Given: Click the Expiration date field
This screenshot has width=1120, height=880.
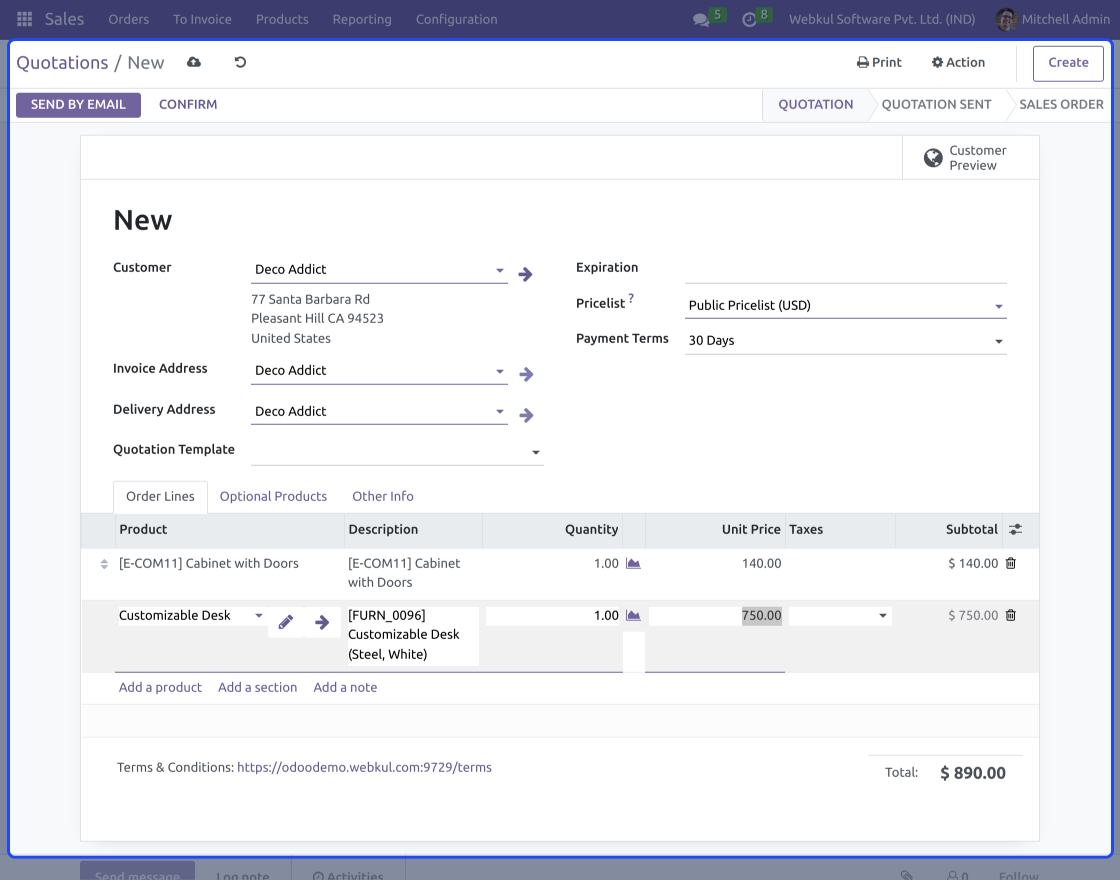Looking at the screenshot, I should (846, 269).
